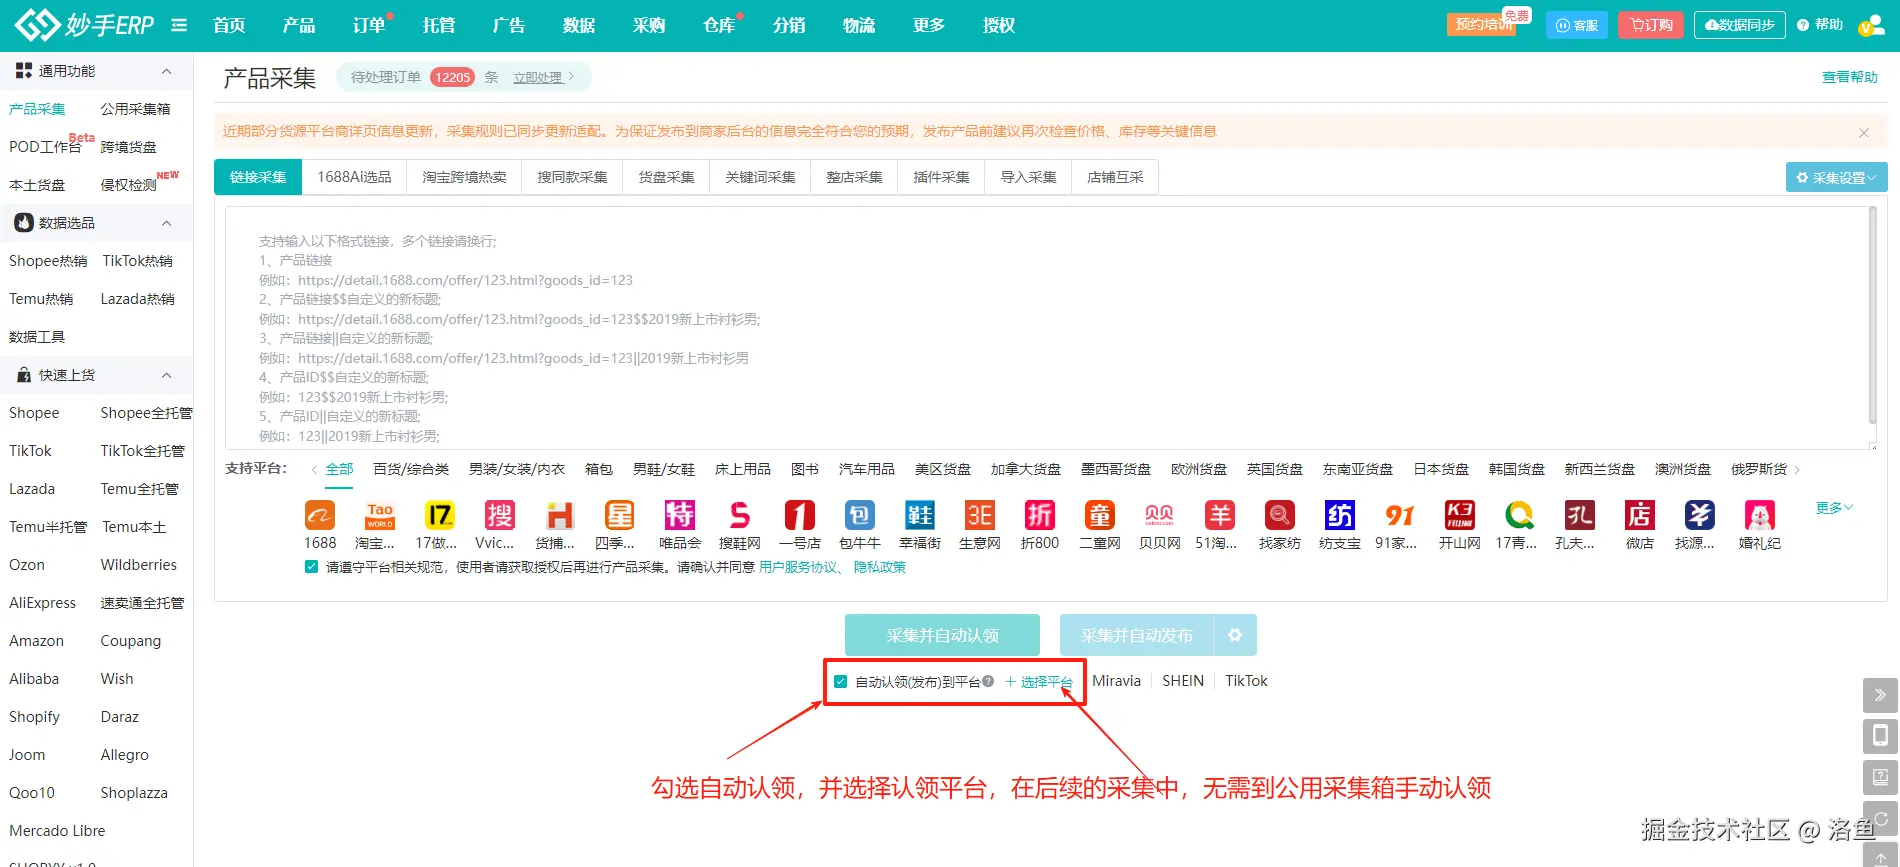Select the 婚礼纪 platform icon
The height and width of the screenshot is (867, 1900).
(x=1760, y=515)
